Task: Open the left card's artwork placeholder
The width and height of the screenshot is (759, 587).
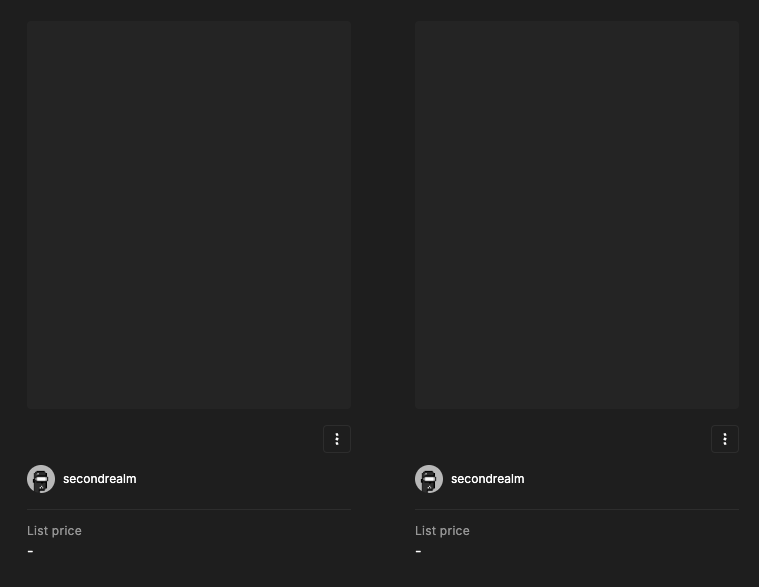Action: coord(189,215)
